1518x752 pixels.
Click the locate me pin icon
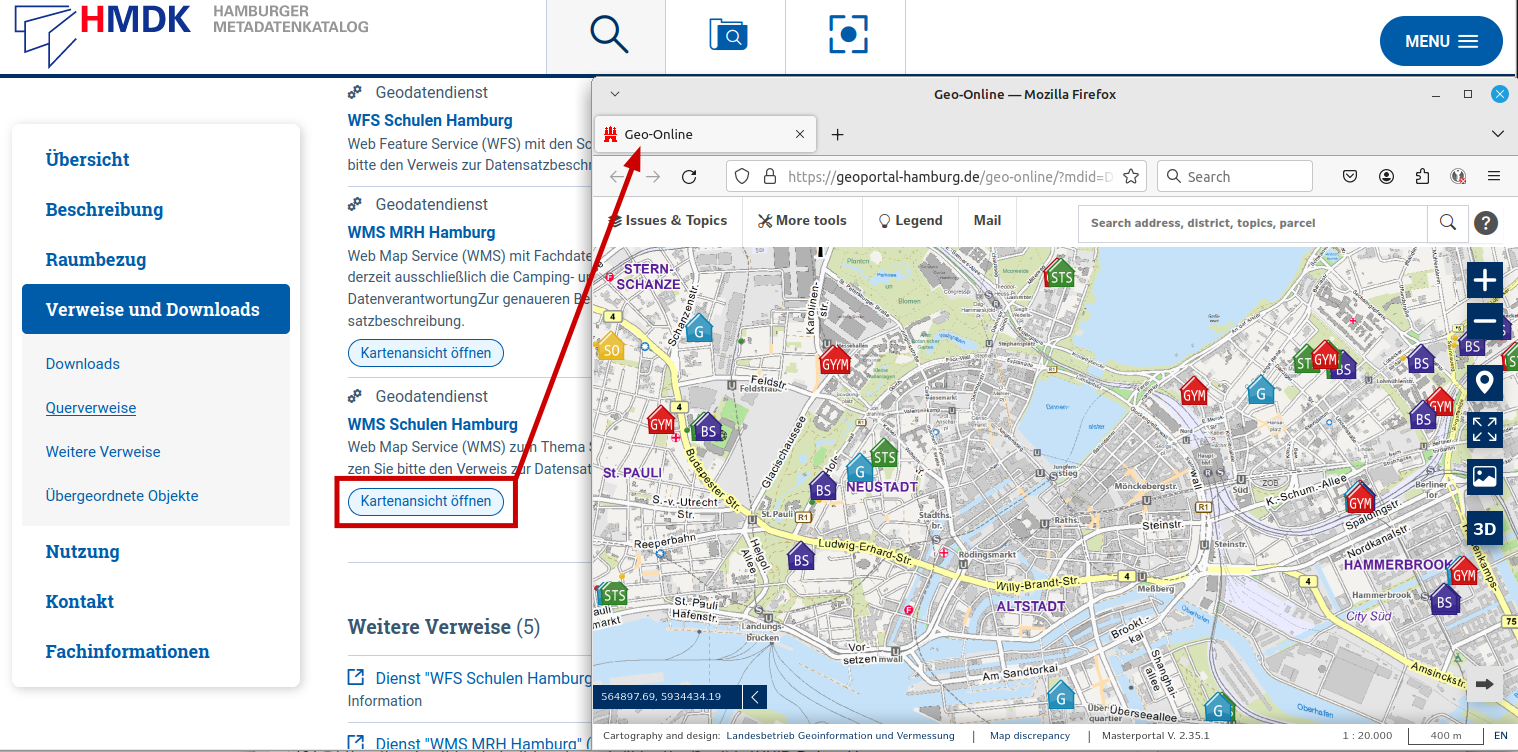click(x=1485, y=383)
